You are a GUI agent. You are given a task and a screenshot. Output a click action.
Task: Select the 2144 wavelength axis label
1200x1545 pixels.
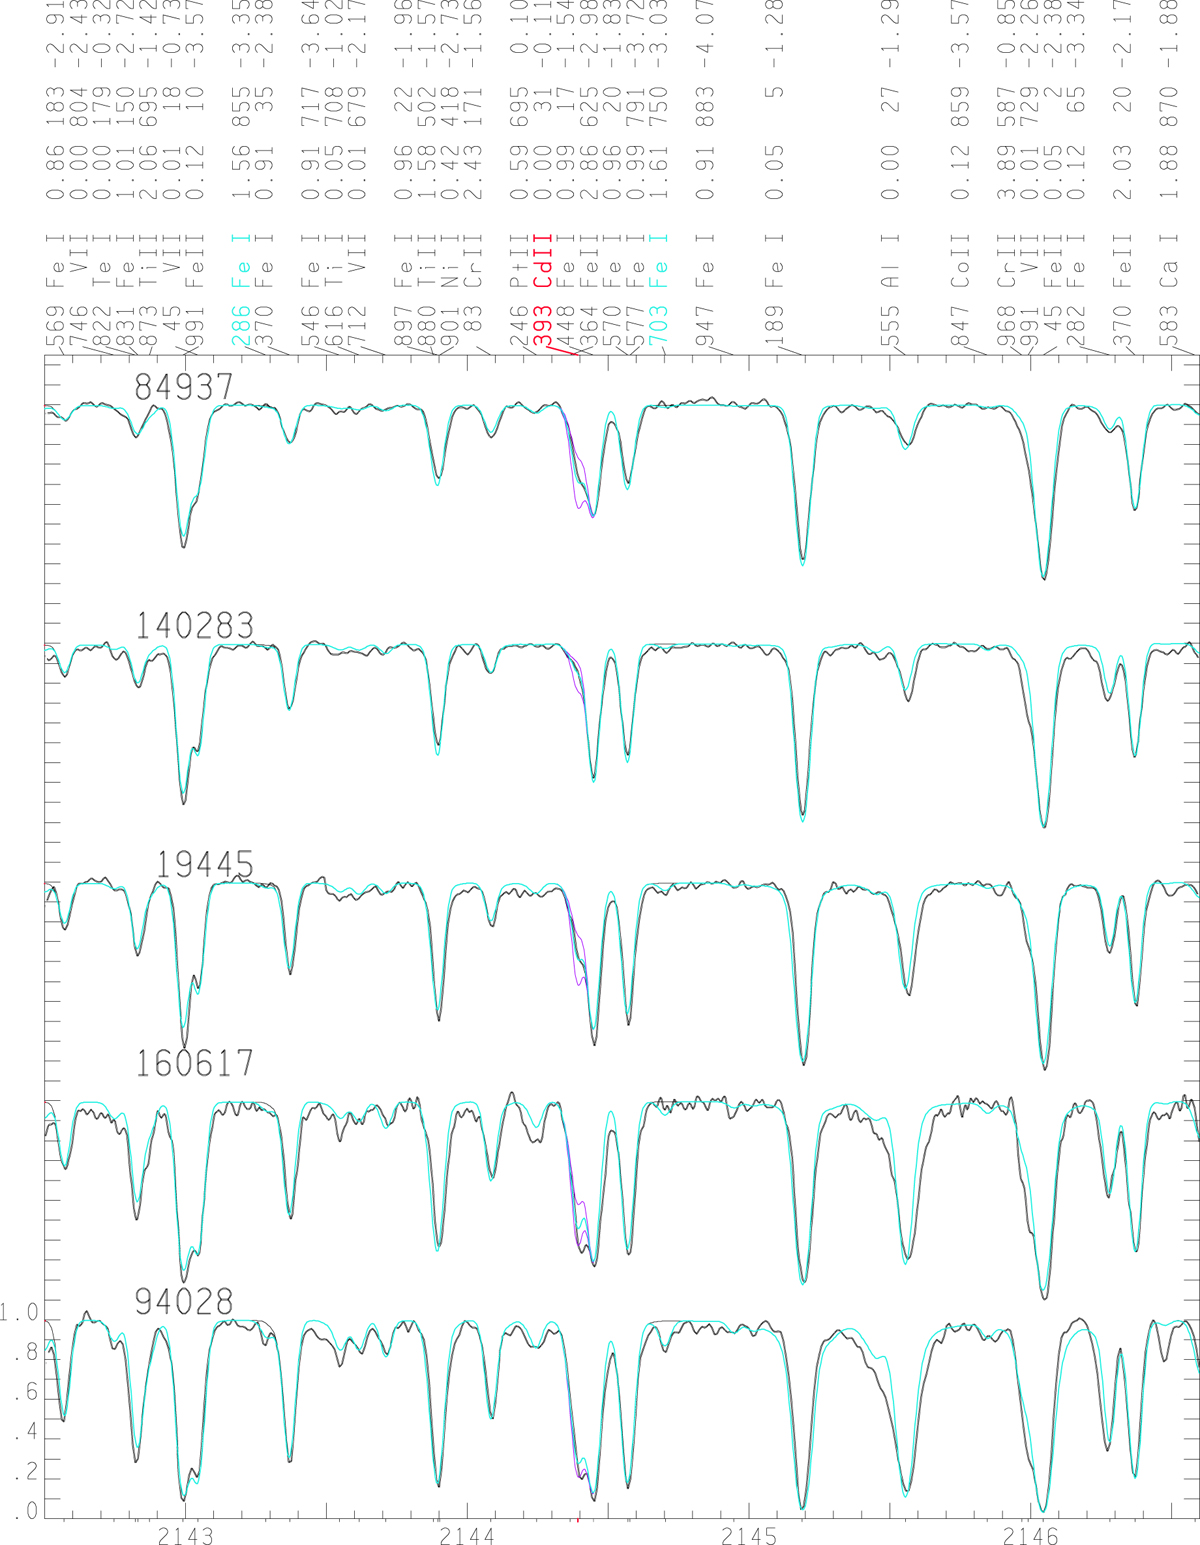coord(467,1534)
